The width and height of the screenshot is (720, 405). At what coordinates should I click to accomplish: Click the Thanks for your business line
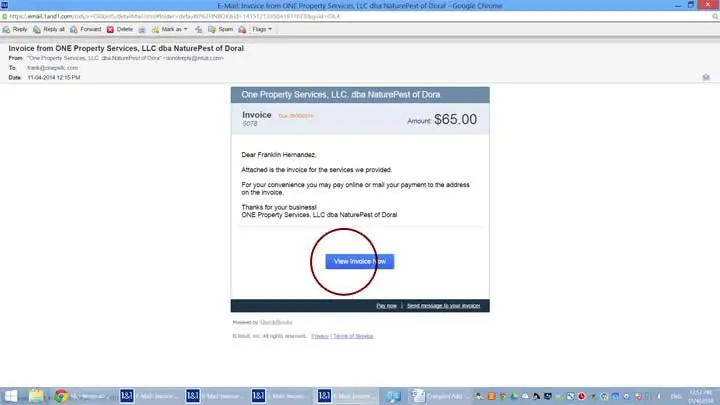279,207
